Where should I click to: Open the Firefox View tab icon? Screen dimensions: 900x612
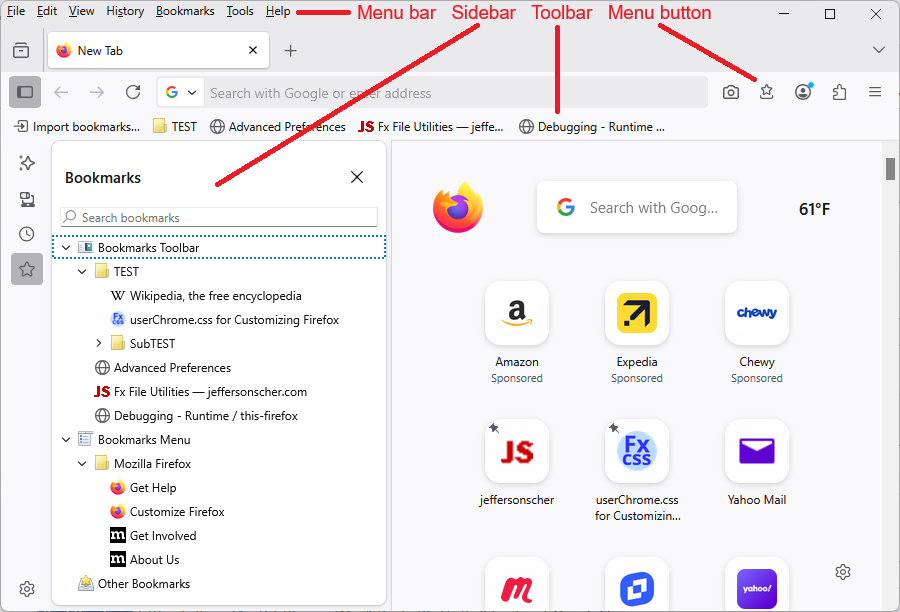tap(21, 51)
